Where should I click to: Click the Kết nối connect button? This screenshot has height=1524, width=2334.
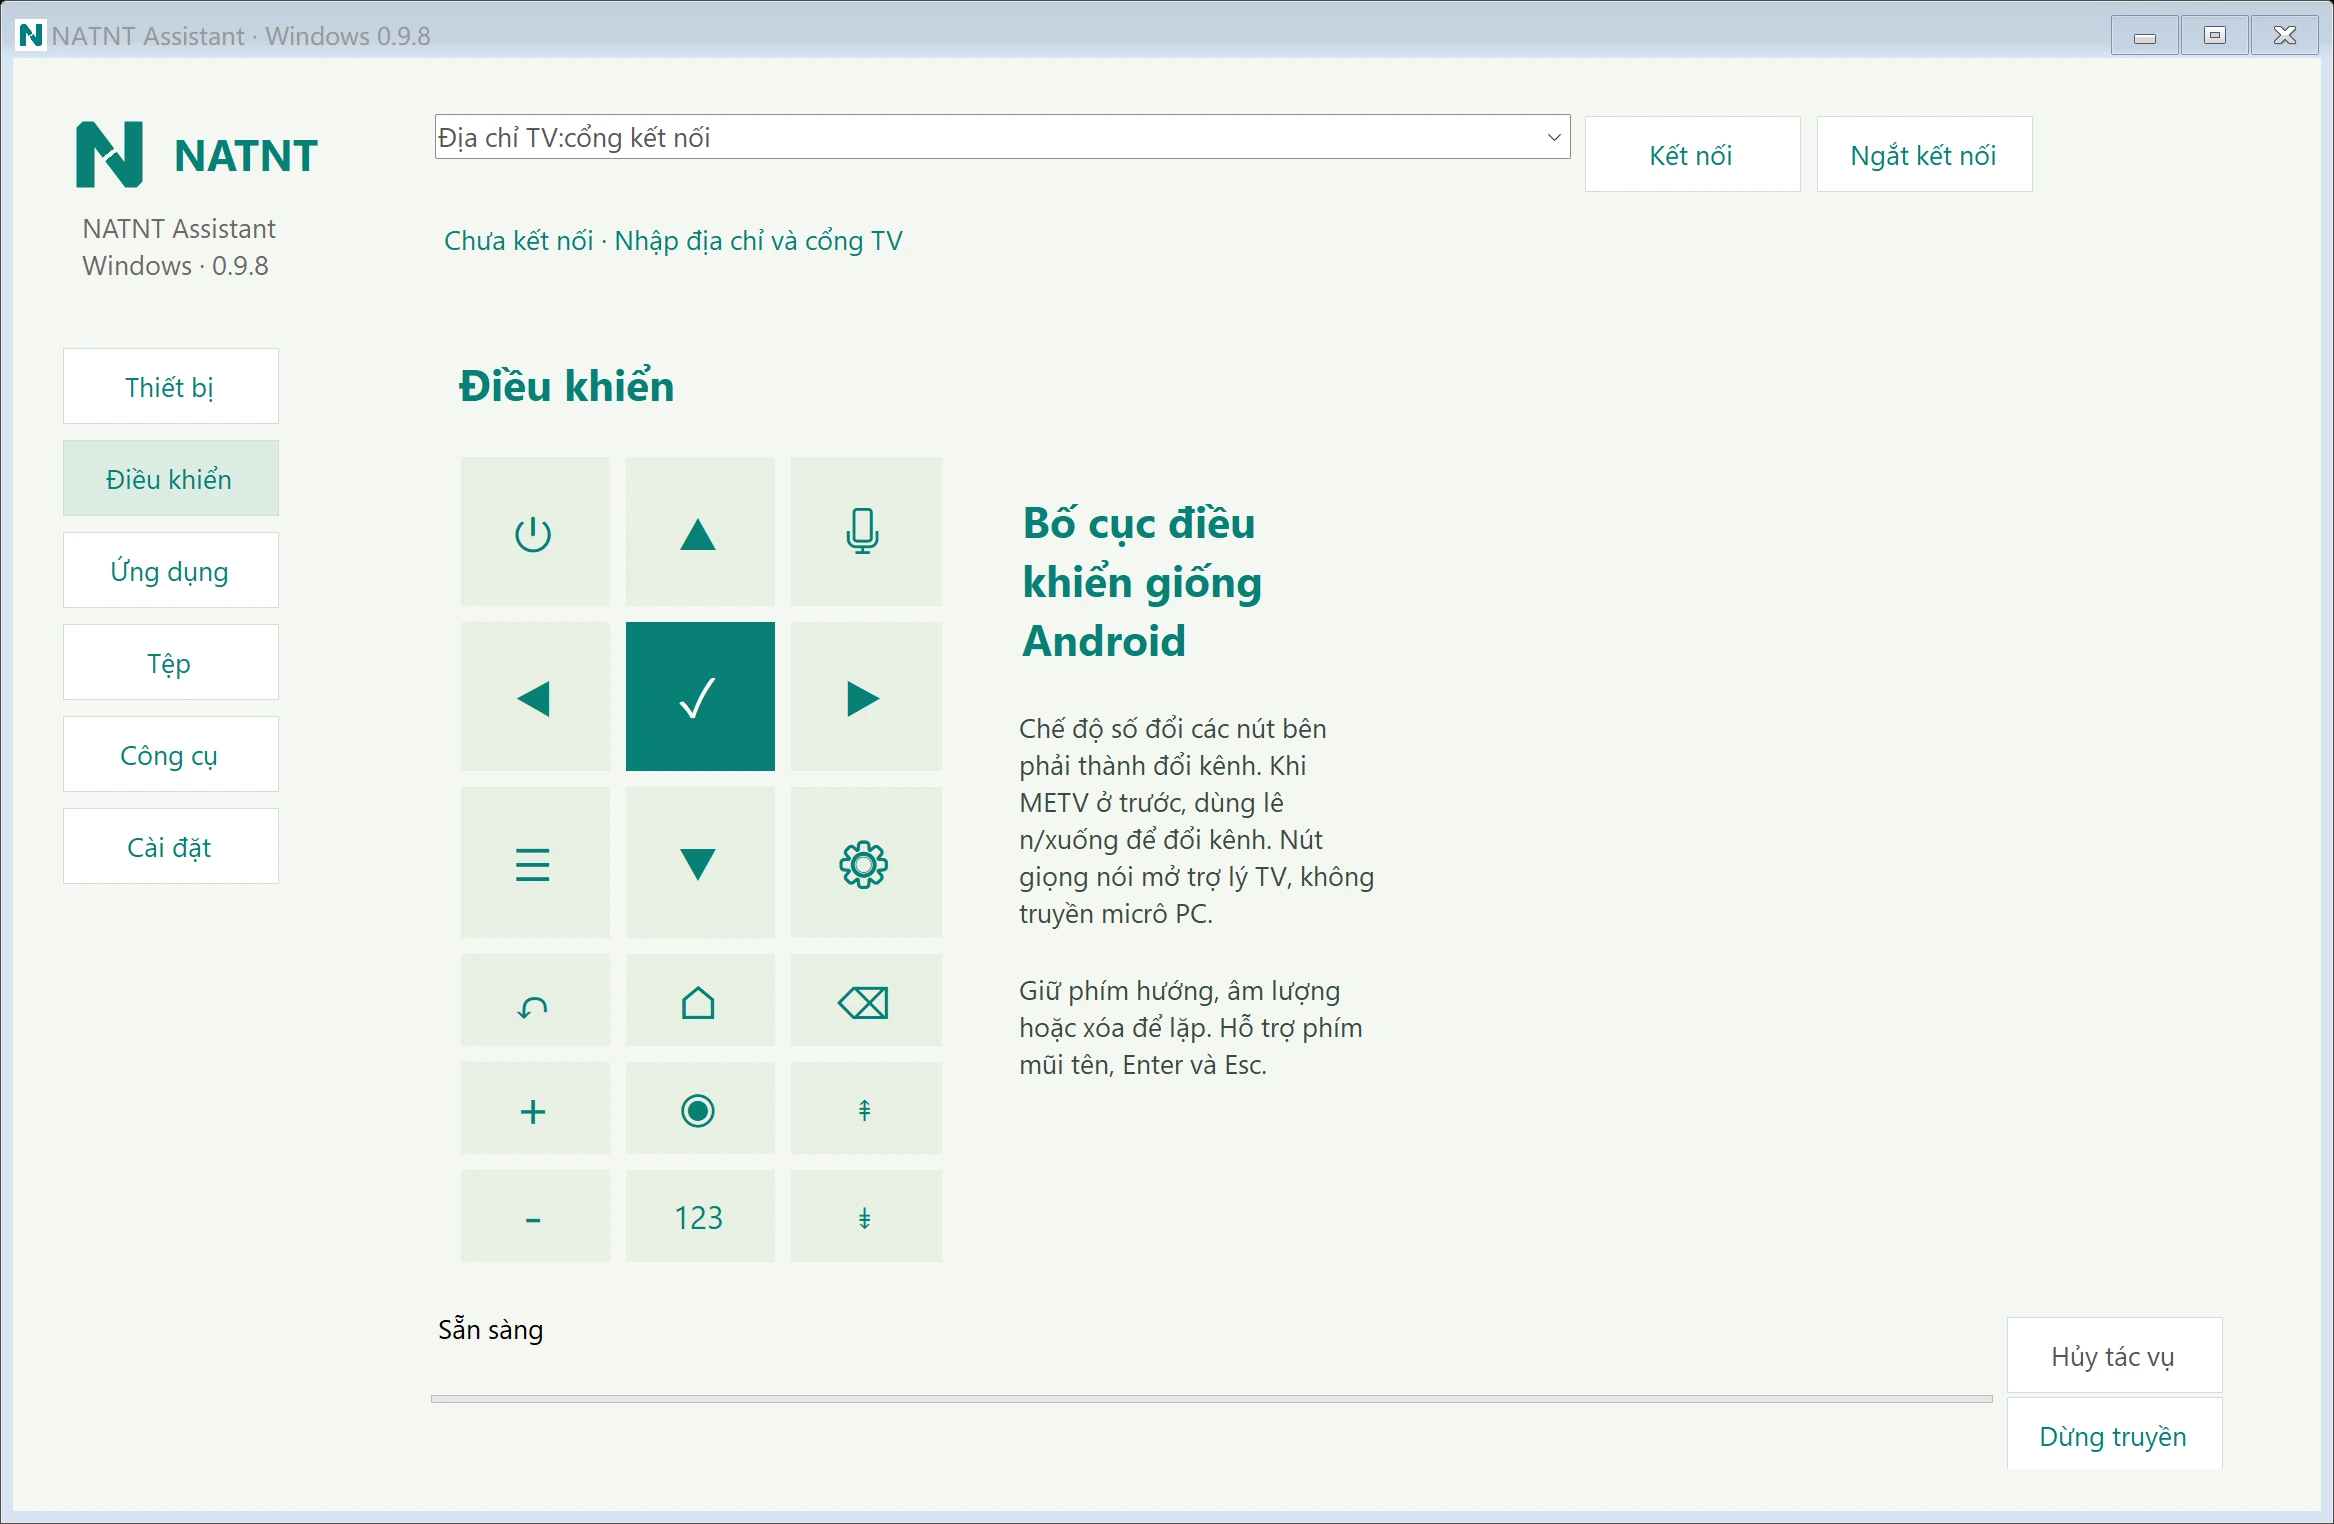pyautogui.click(x=1692, y=154)
